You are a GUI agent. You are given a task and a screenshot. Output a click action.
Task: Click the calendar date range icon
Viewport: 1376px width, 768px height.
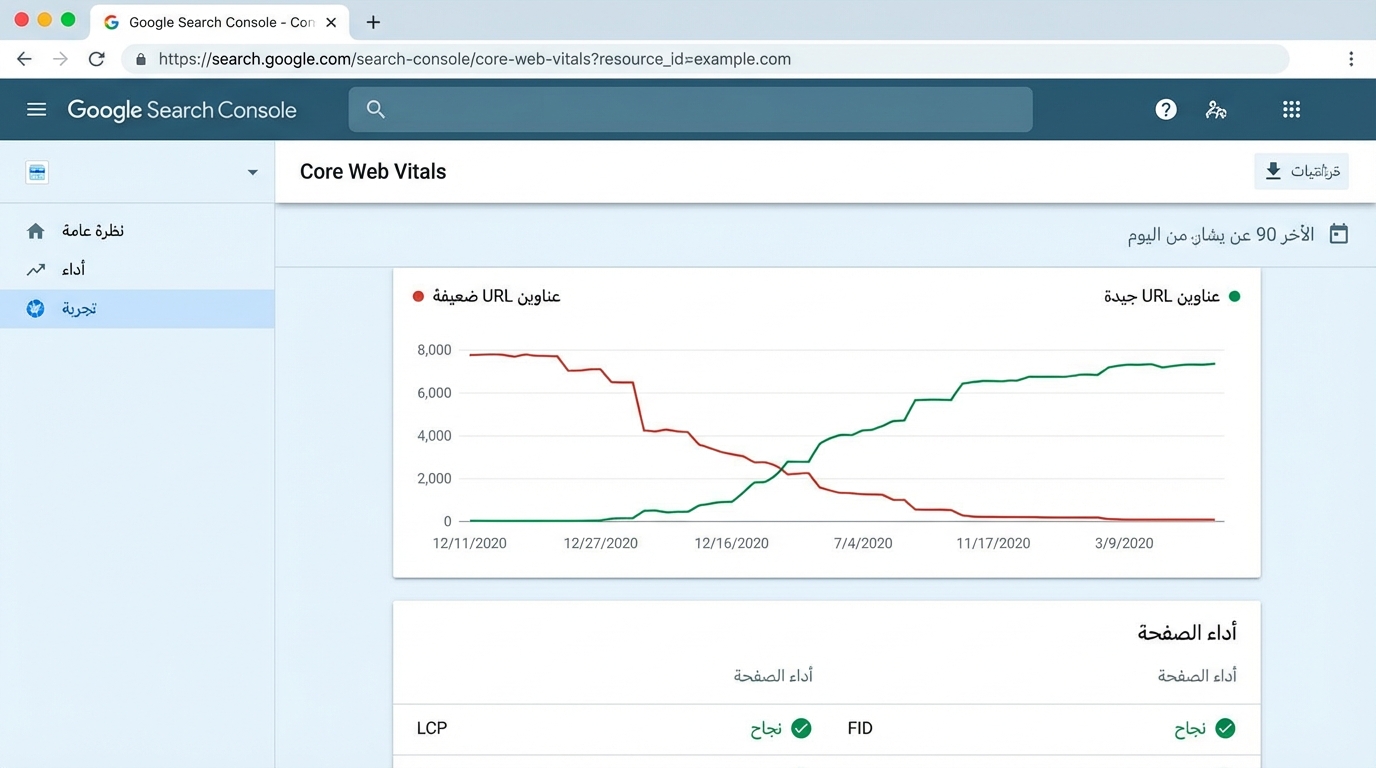click(x=1338, y=234)
